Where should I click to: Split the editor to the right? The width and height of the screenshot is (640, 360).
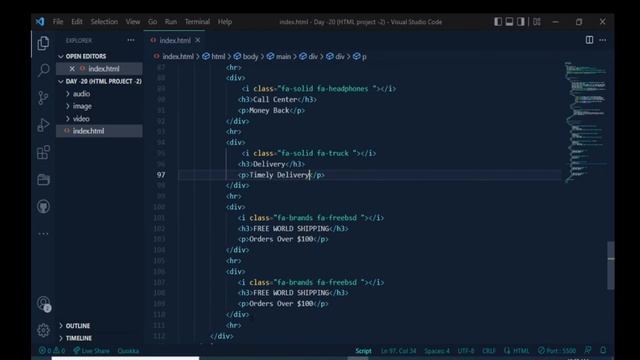589,40
